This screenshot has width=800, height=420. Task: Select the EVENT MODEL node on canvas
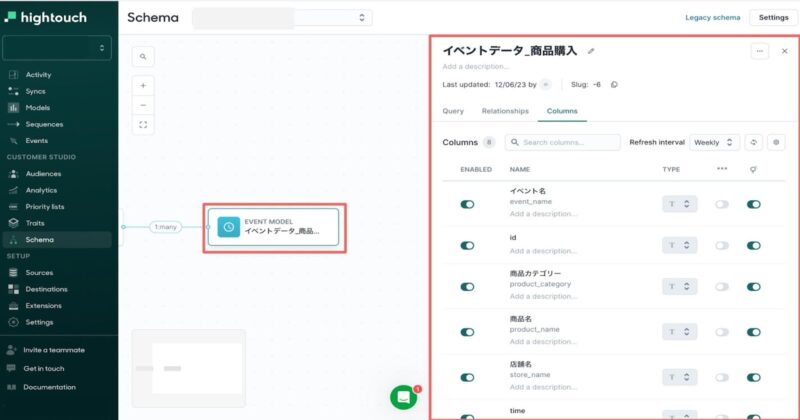click(273, 227)
